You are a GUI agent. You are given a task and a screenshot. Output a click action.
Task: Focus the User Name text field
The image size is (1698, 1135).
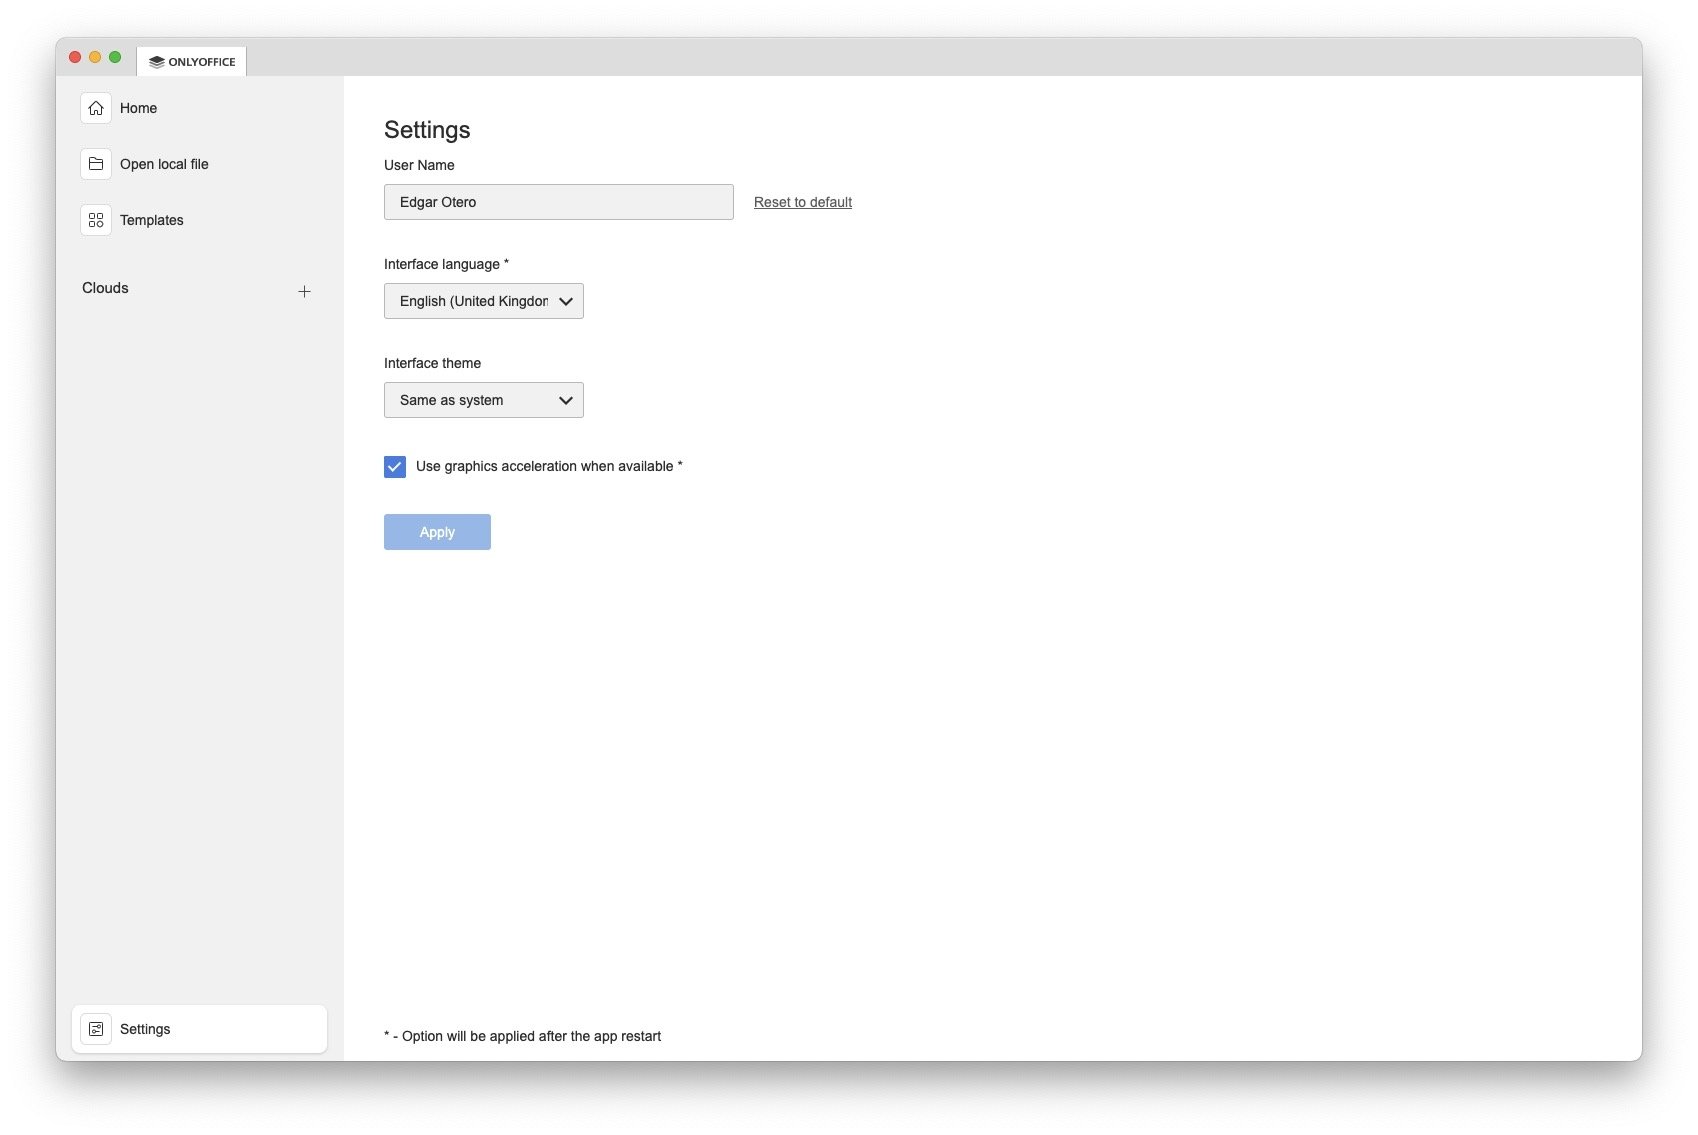[558, 202]
